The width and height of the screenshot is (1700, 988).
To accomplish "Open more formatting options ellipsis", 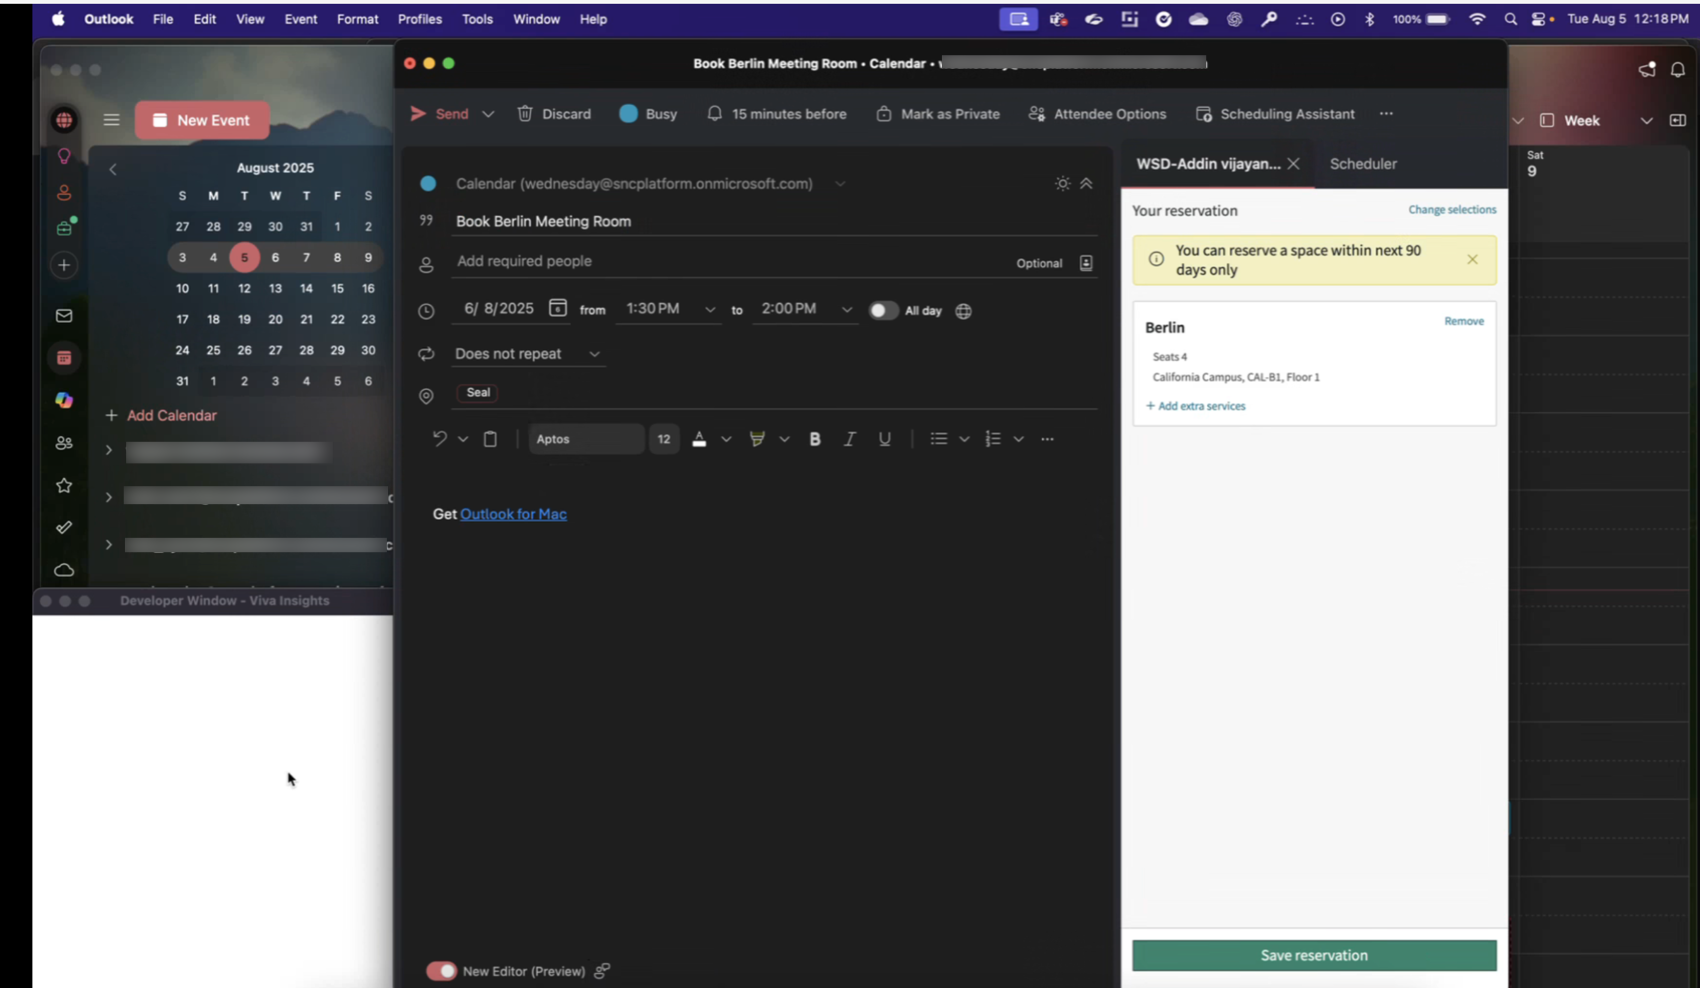I will coord(1047,439).
